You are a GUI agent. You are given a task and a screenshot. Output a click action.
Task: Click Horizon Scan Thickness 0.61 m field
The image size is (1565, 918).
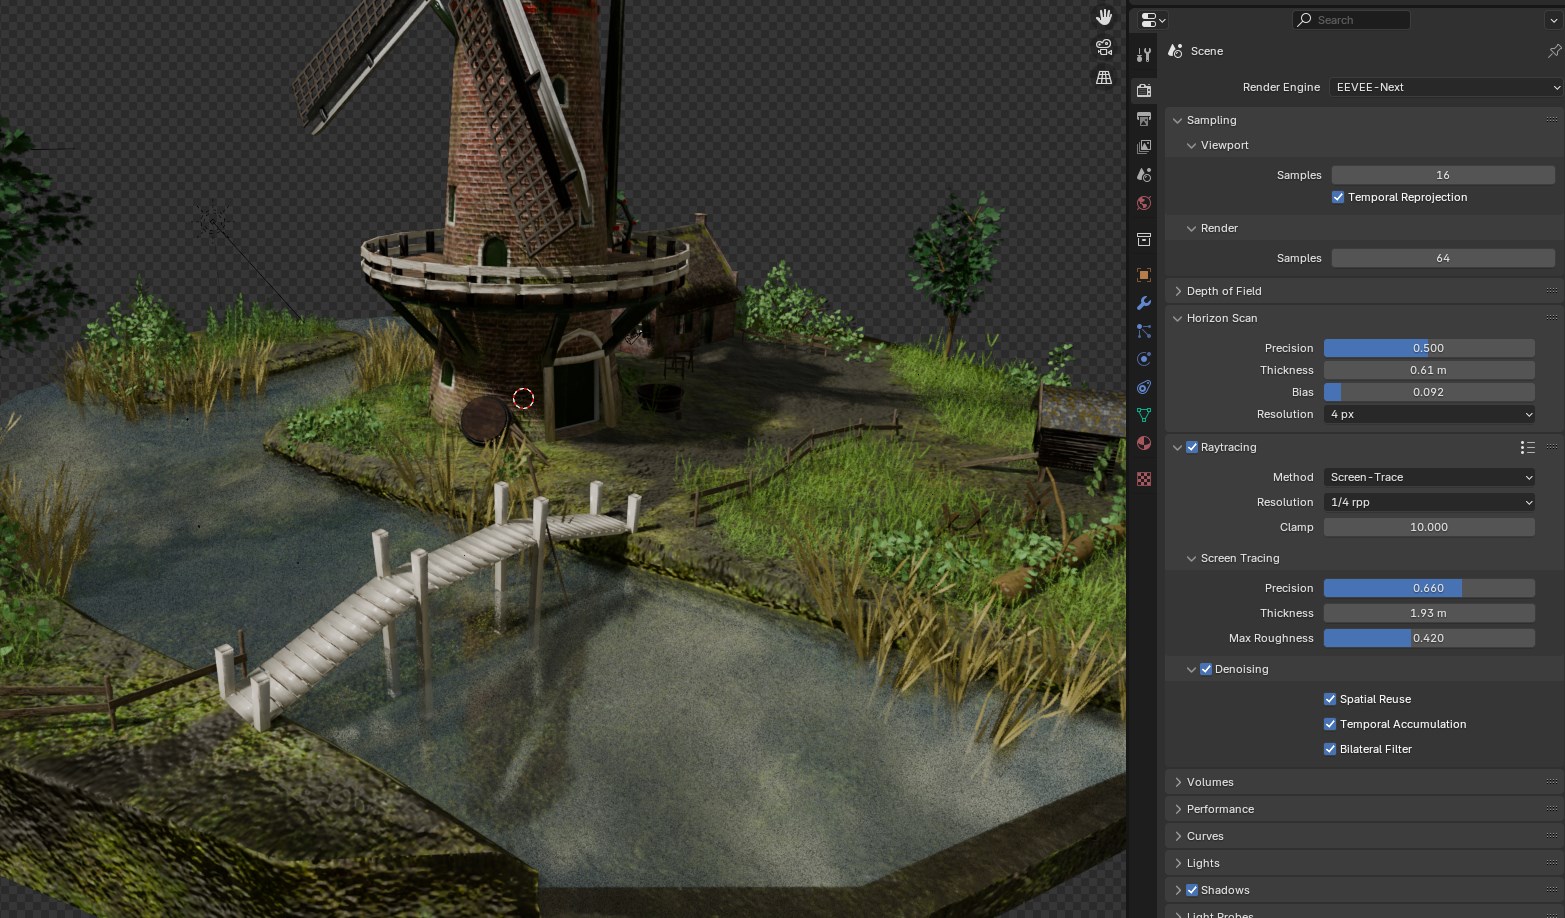pos(1429,370)
